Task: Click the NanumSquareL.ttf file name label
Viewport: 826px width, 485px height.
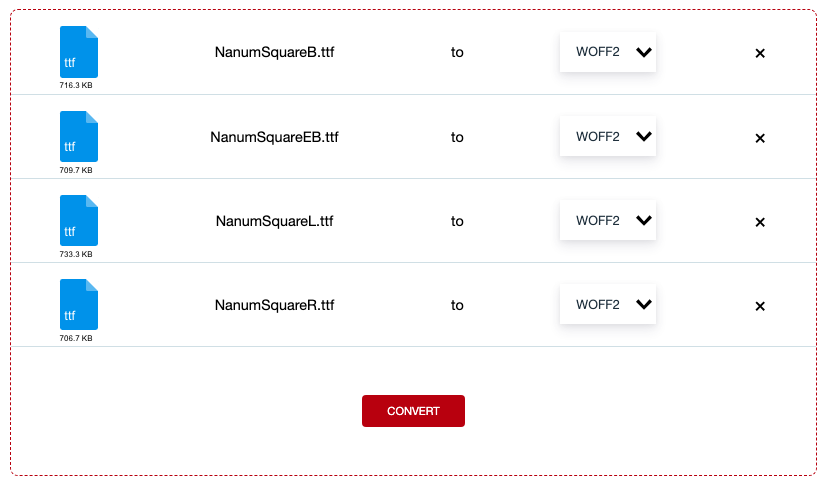Action: point(274,221)
